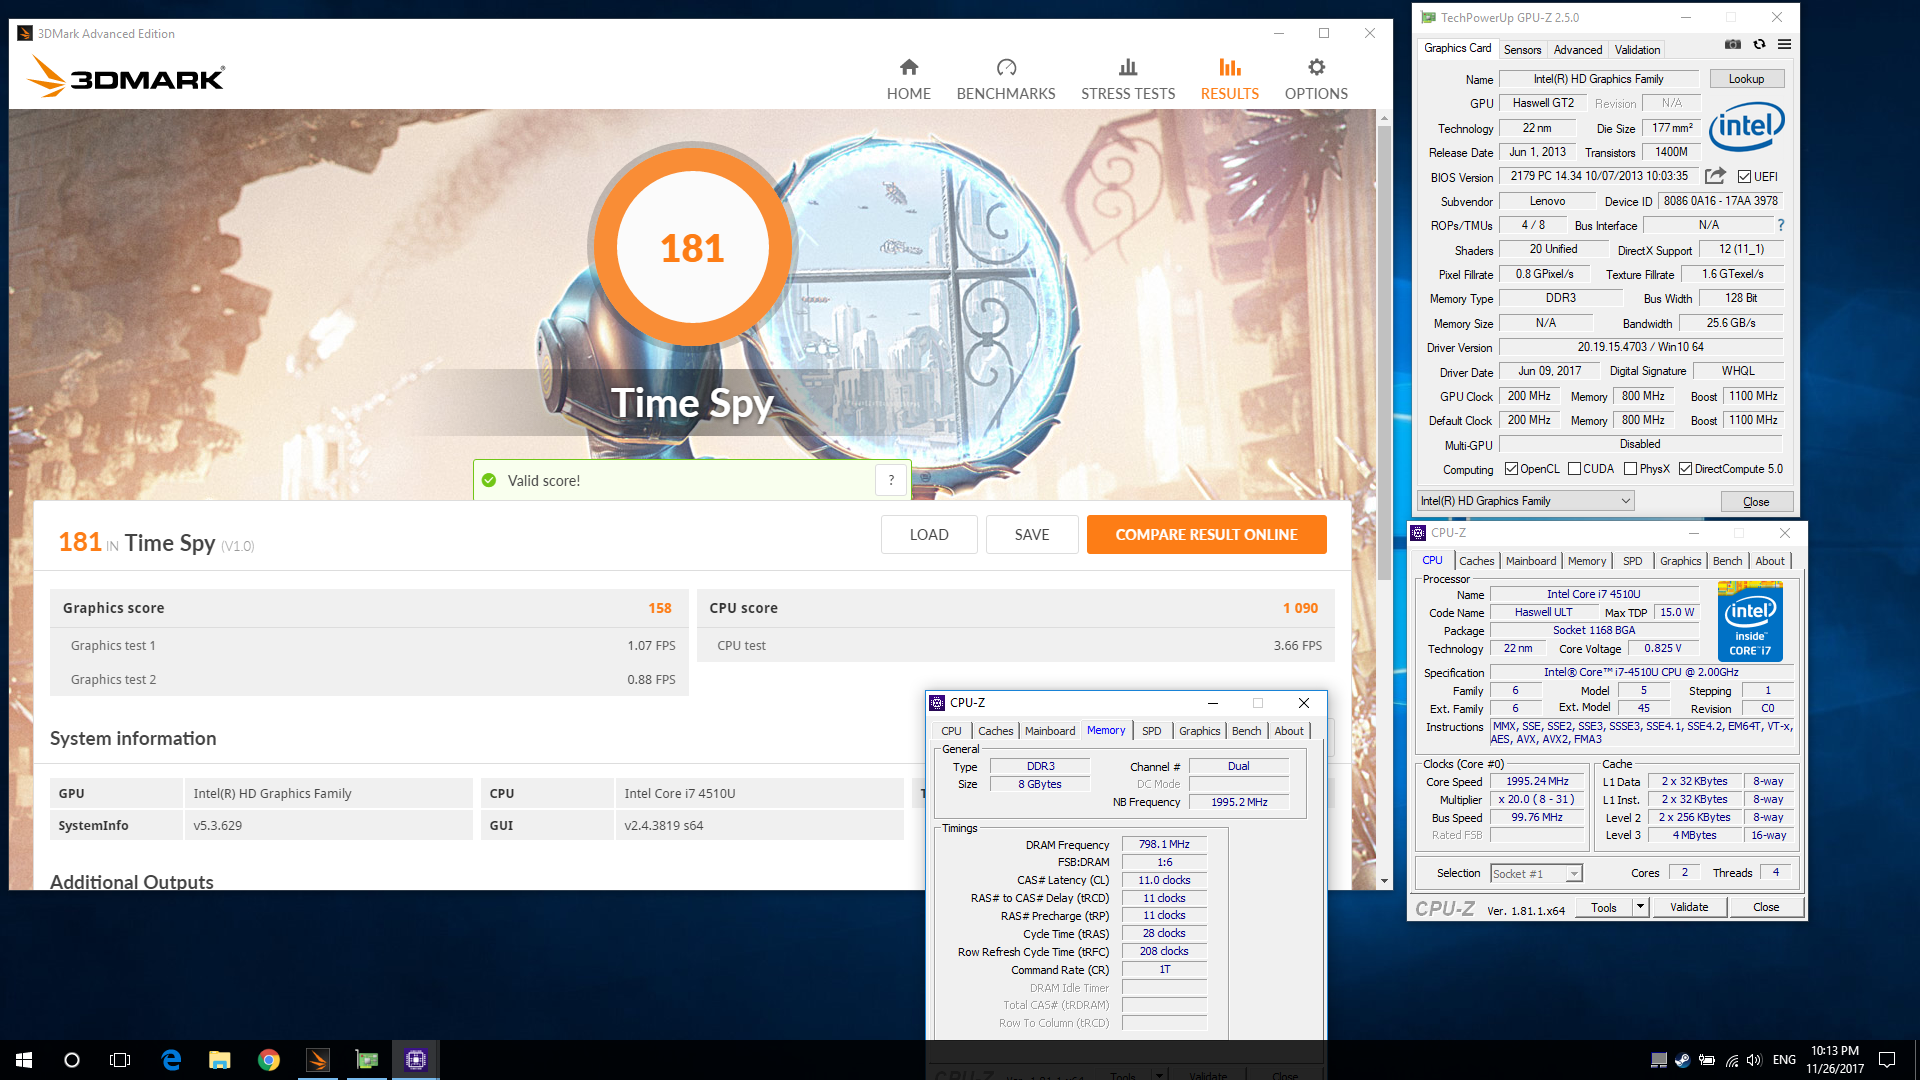Click DRAM Frequency 798.1 MHz value
Viewport: 1920px width, 1080px height.
click(x=1164, y=844)
